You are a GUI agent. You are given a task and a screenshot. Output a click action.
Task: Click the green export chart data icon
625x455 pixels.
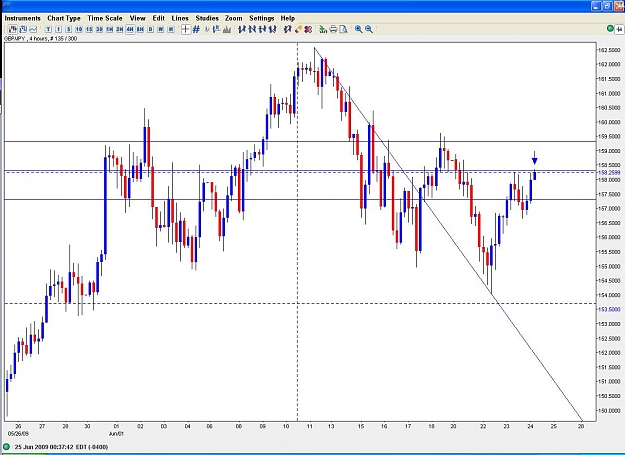pos(323,29)
